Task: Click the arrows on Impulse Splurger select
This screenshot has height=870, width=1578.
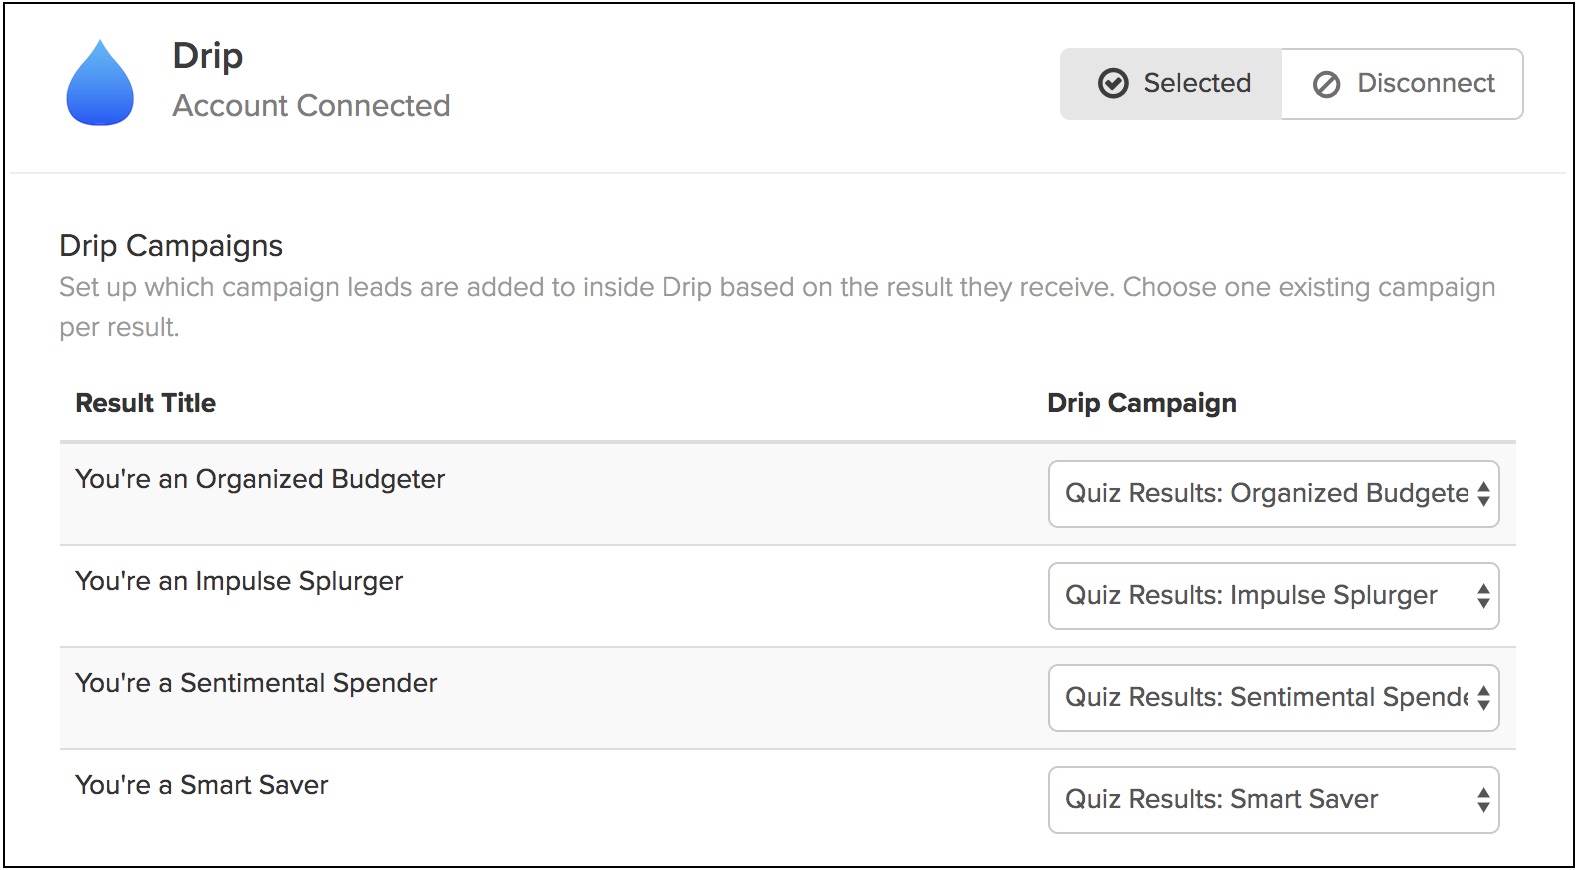Action: point(1483,596)
